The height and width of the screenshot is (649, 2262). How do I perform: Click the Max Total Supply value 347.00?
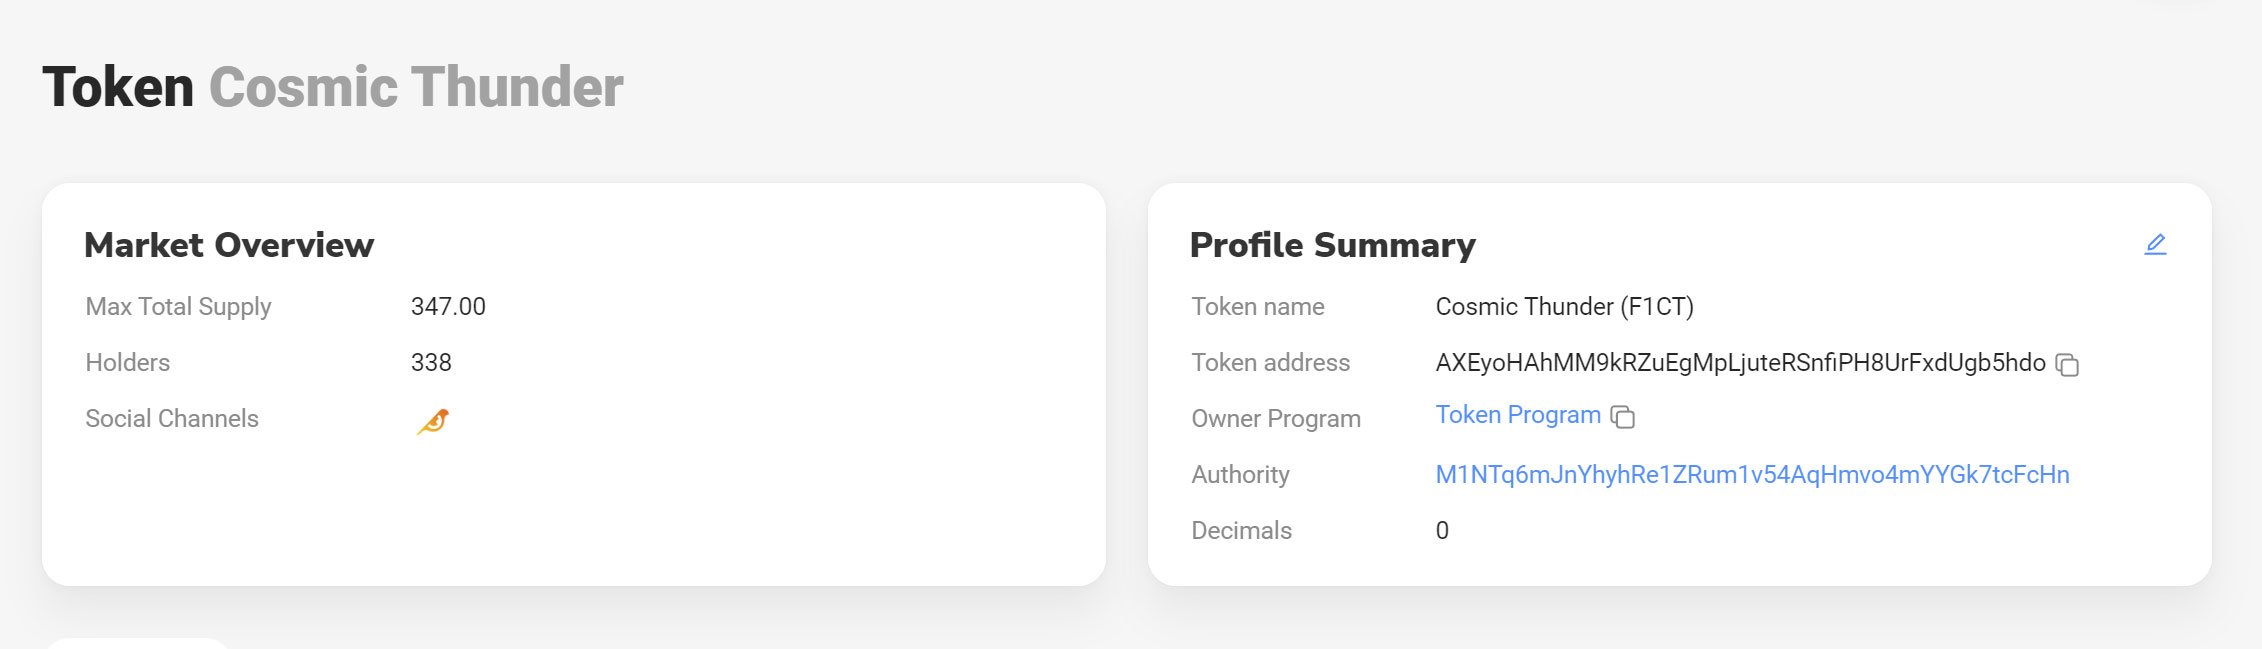tap(448, 307)
